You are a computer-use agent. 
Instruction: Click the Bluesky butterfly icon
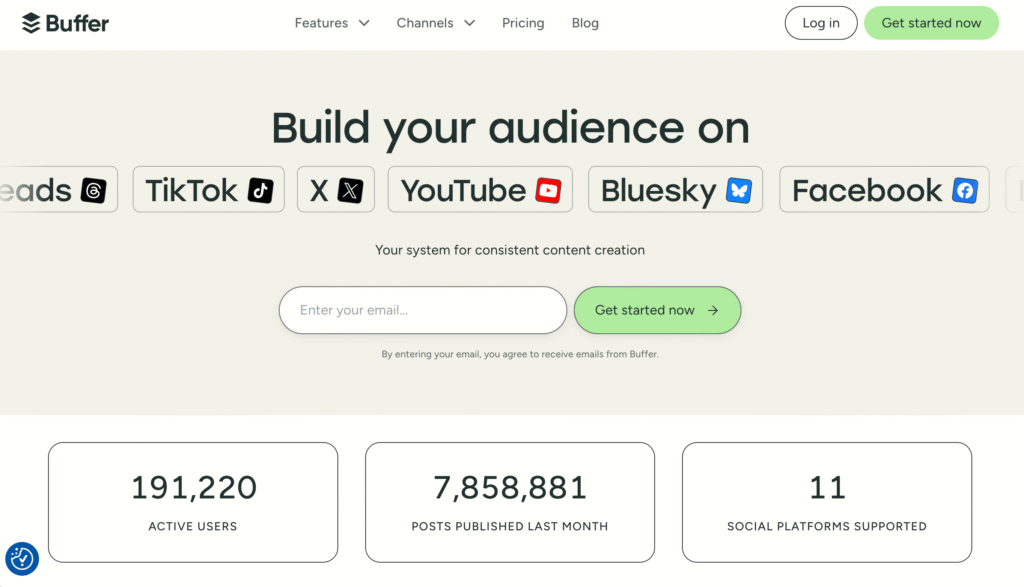[738, 190]
